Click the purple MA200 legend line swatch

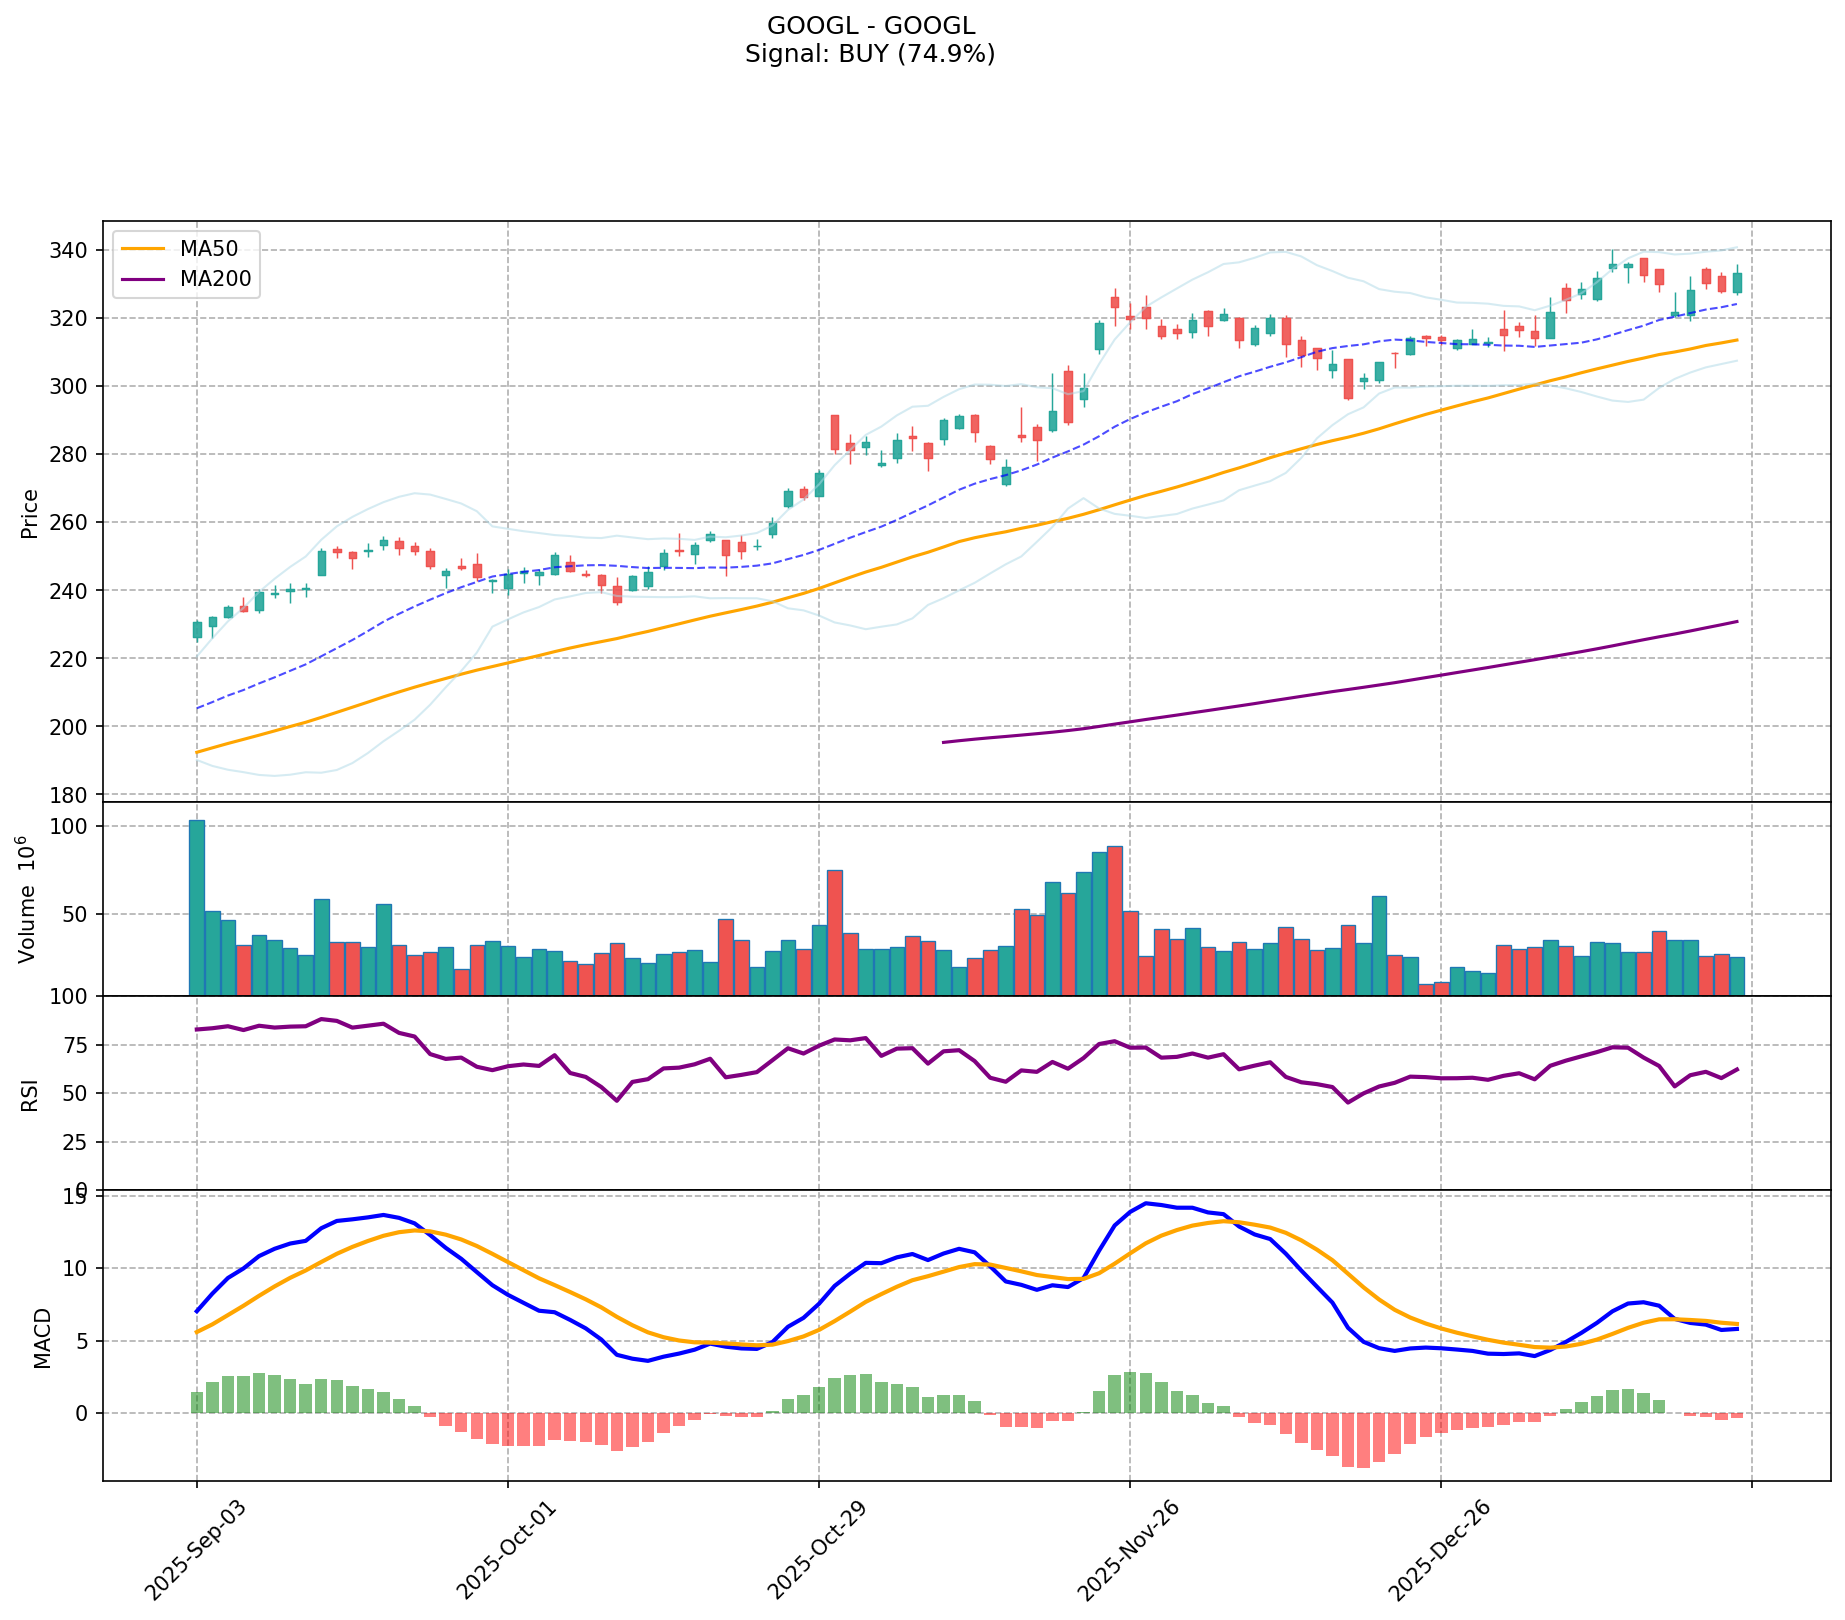(x=143, y=278)
